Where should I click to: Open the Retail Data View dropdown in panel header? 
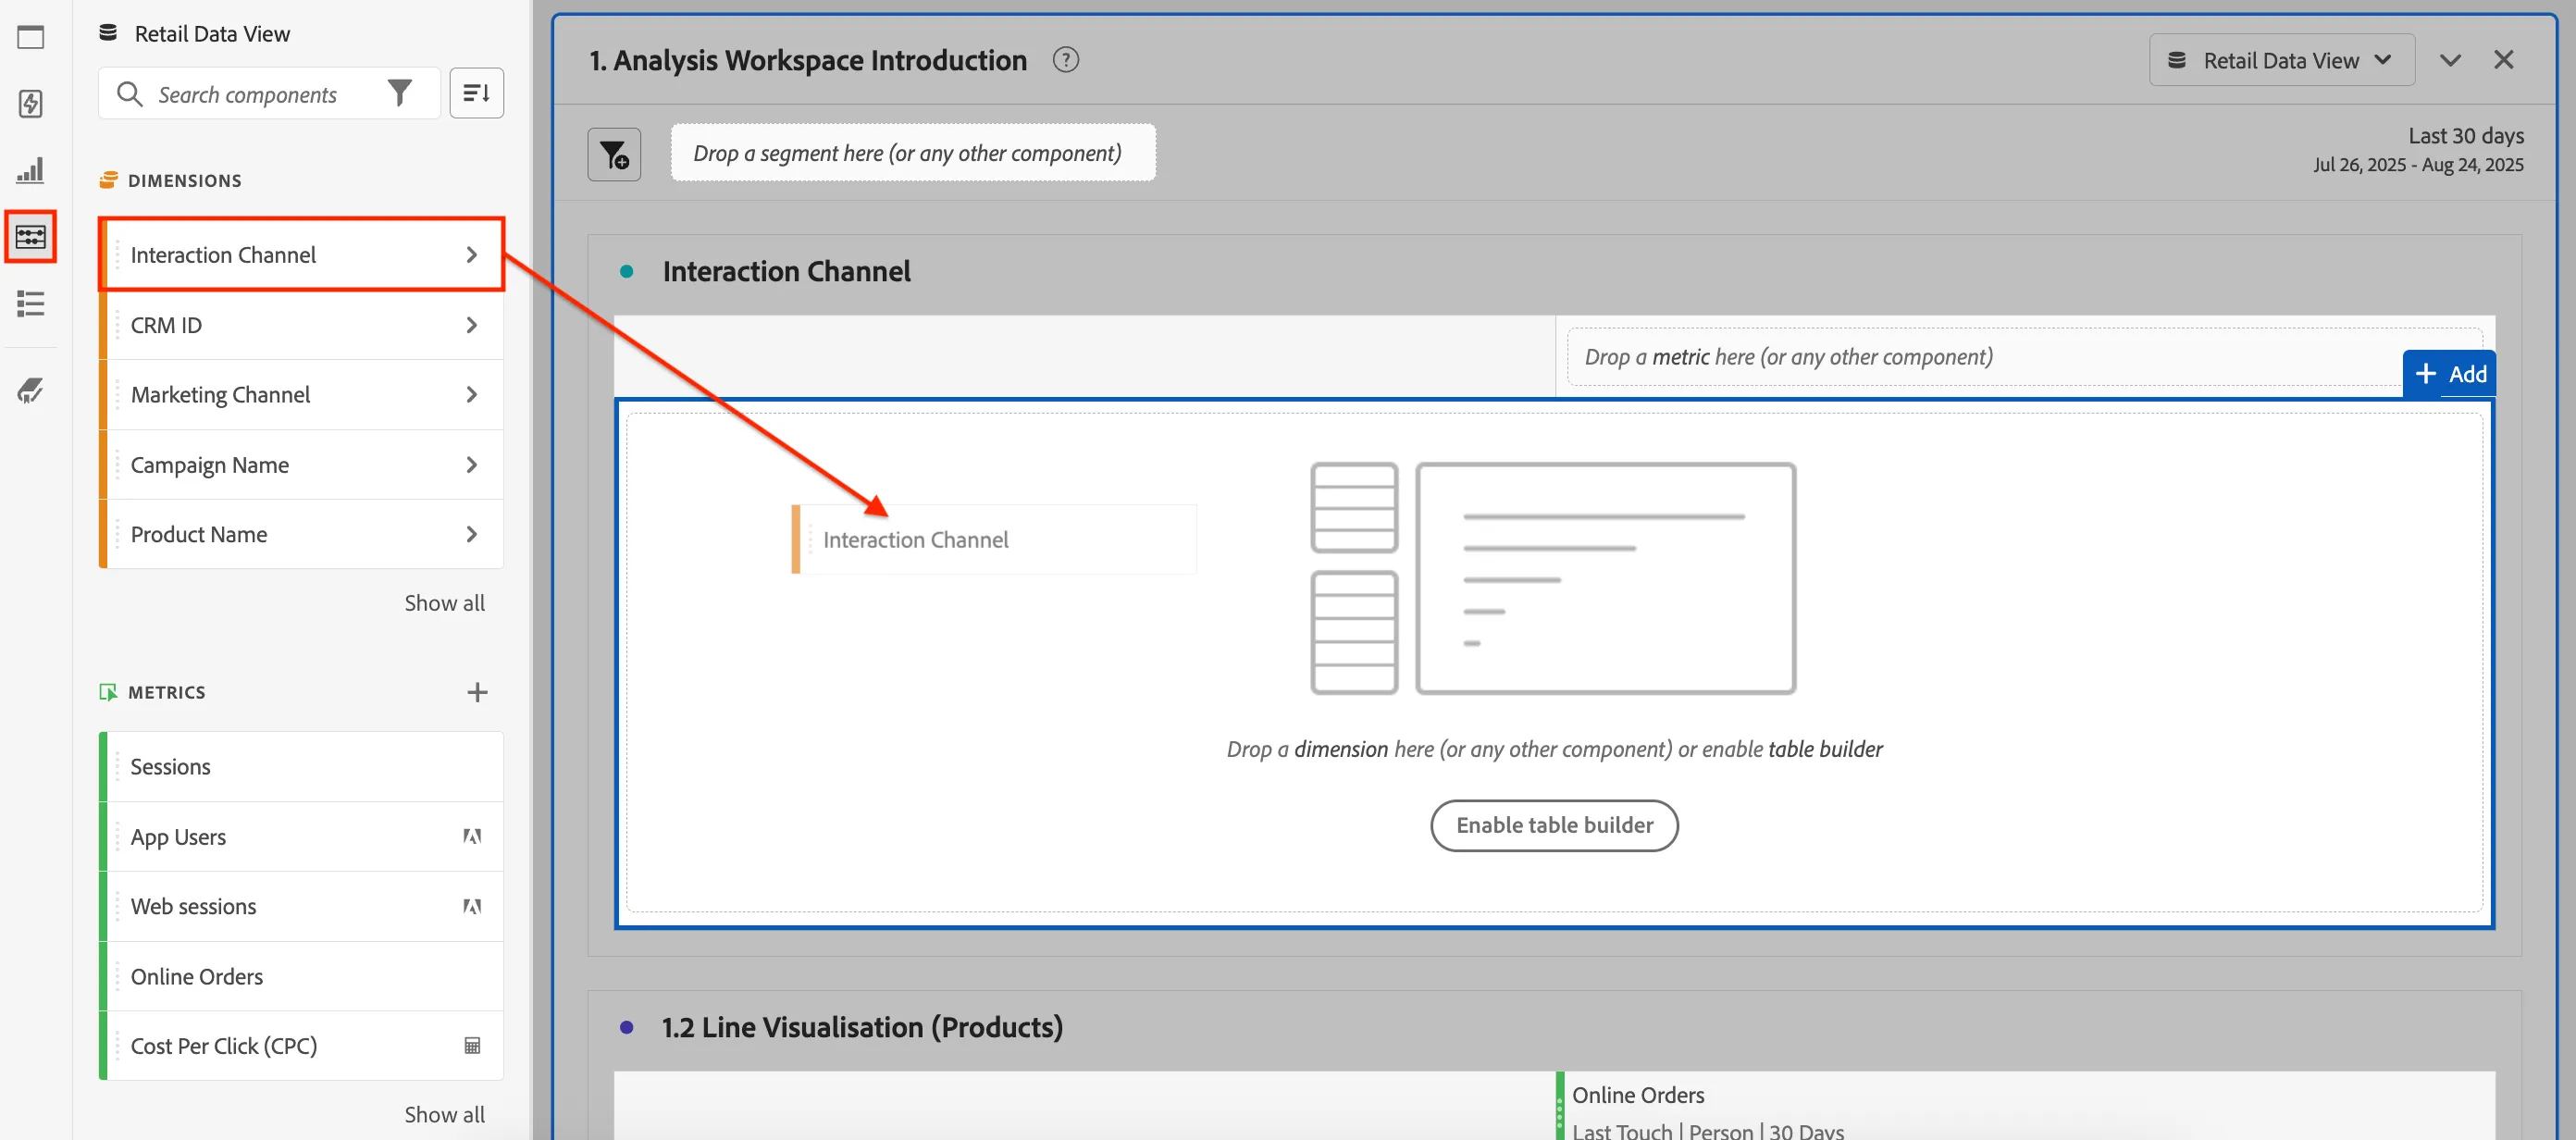(x=2281, y=60)
